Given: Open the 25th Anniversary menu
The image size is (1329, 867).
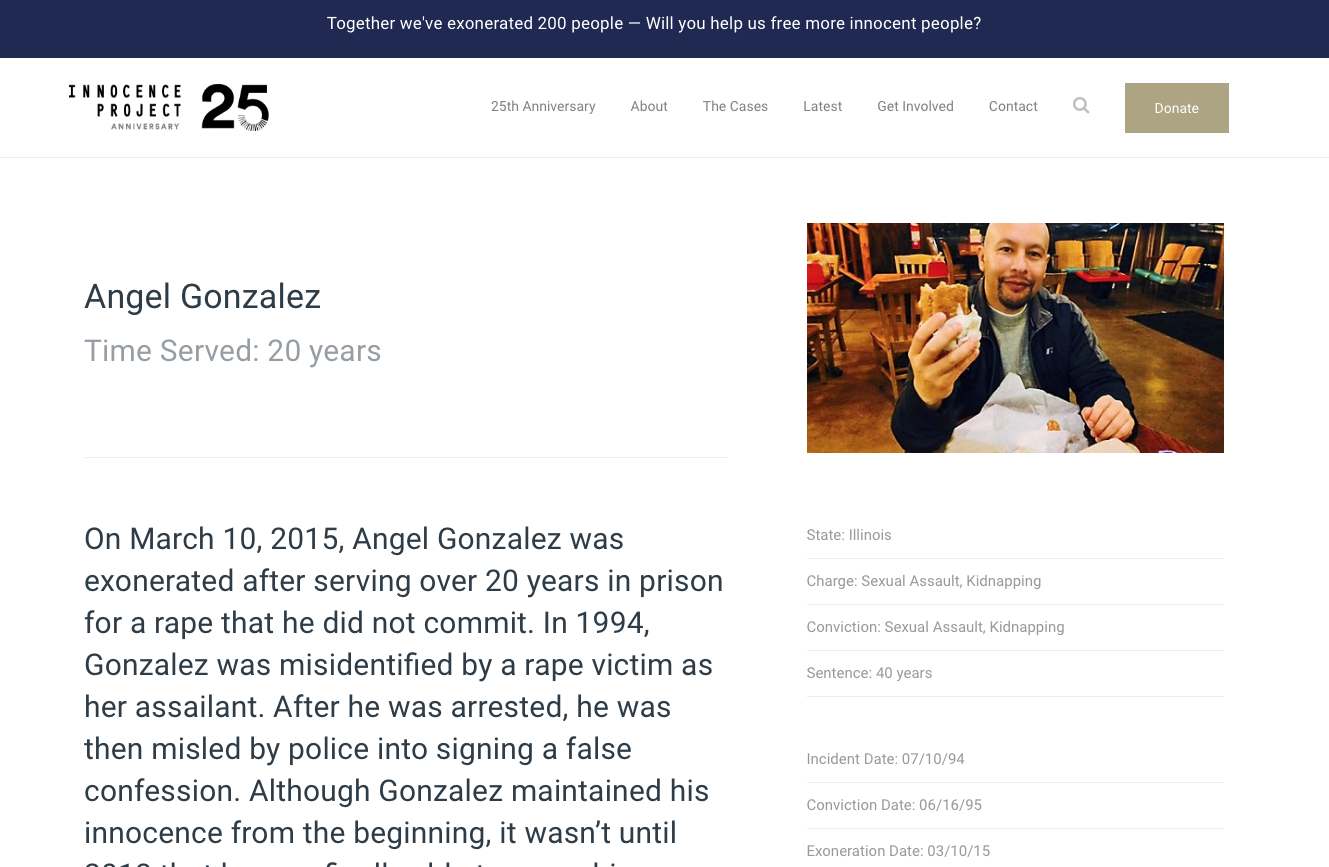Looking at the screenshot, I should (x=543, y=106).
